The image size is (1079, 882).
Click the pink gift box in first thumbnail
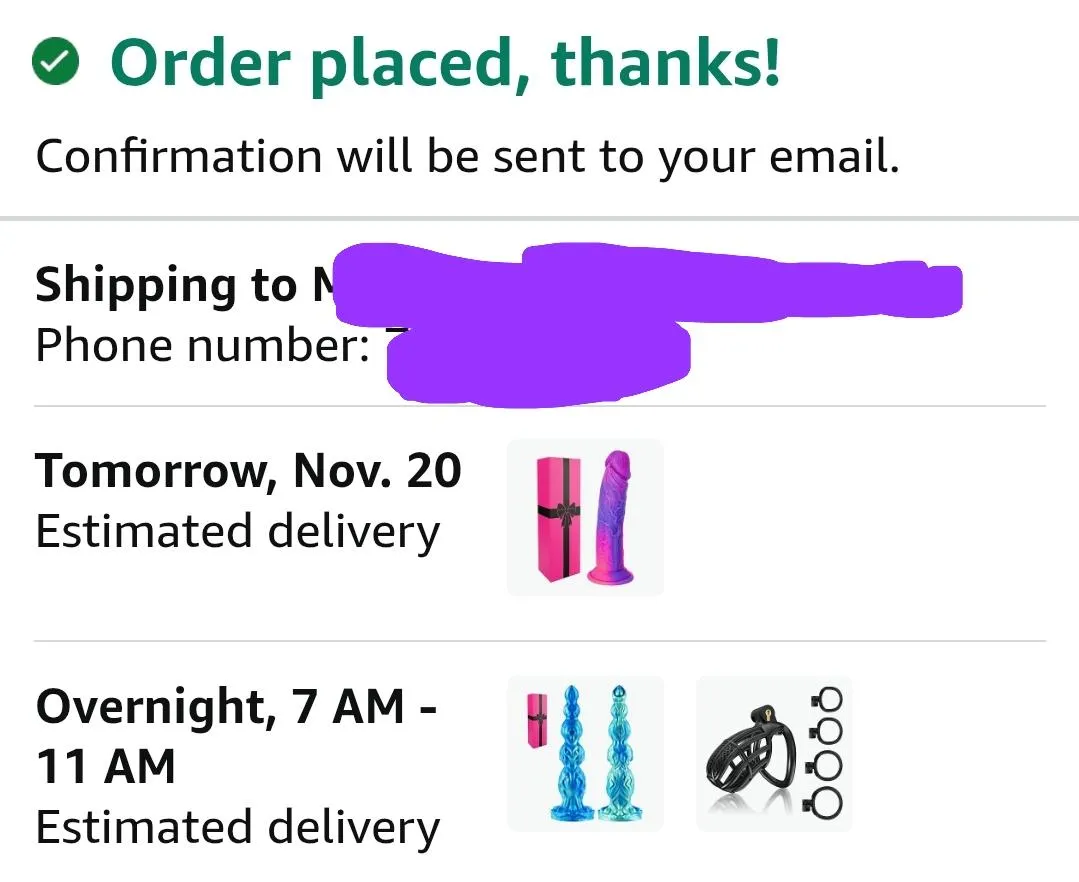[x=555, y=517]
